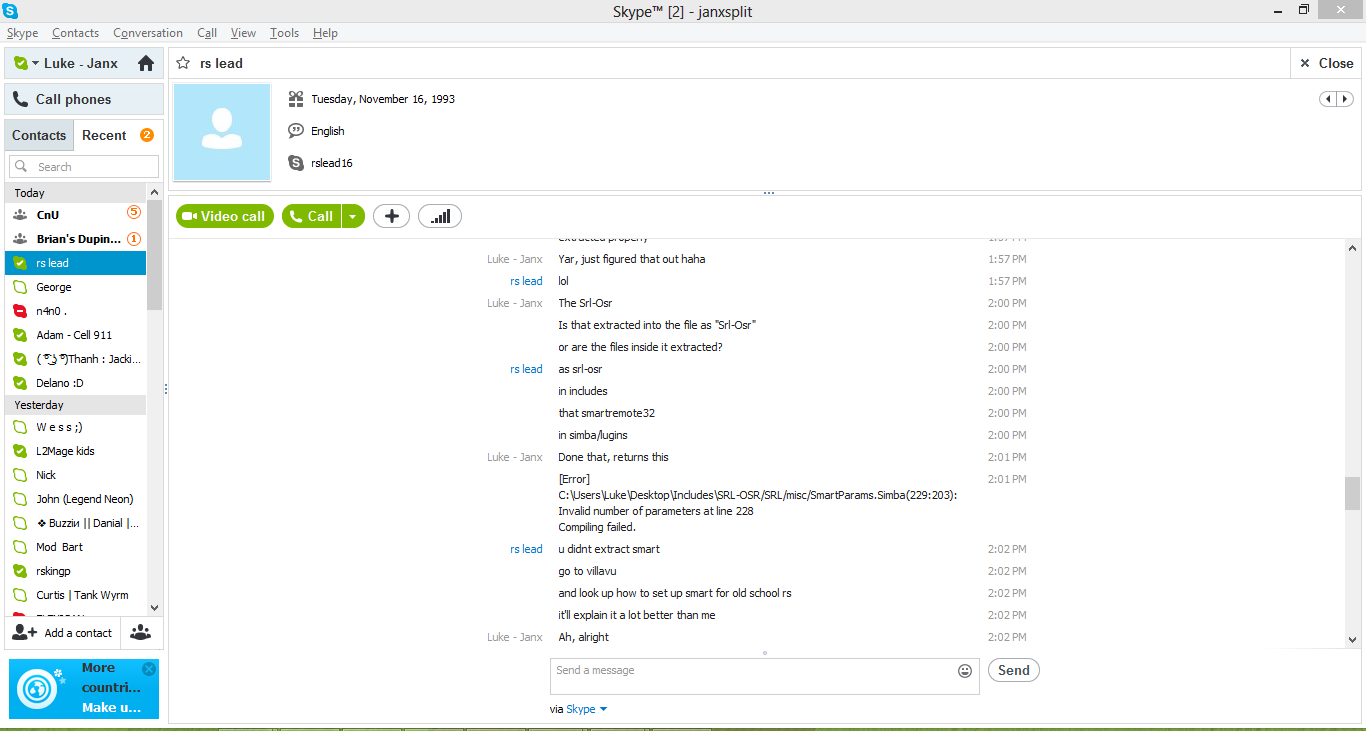
Task: Select George in the contact list
Action: click(75, 287)
